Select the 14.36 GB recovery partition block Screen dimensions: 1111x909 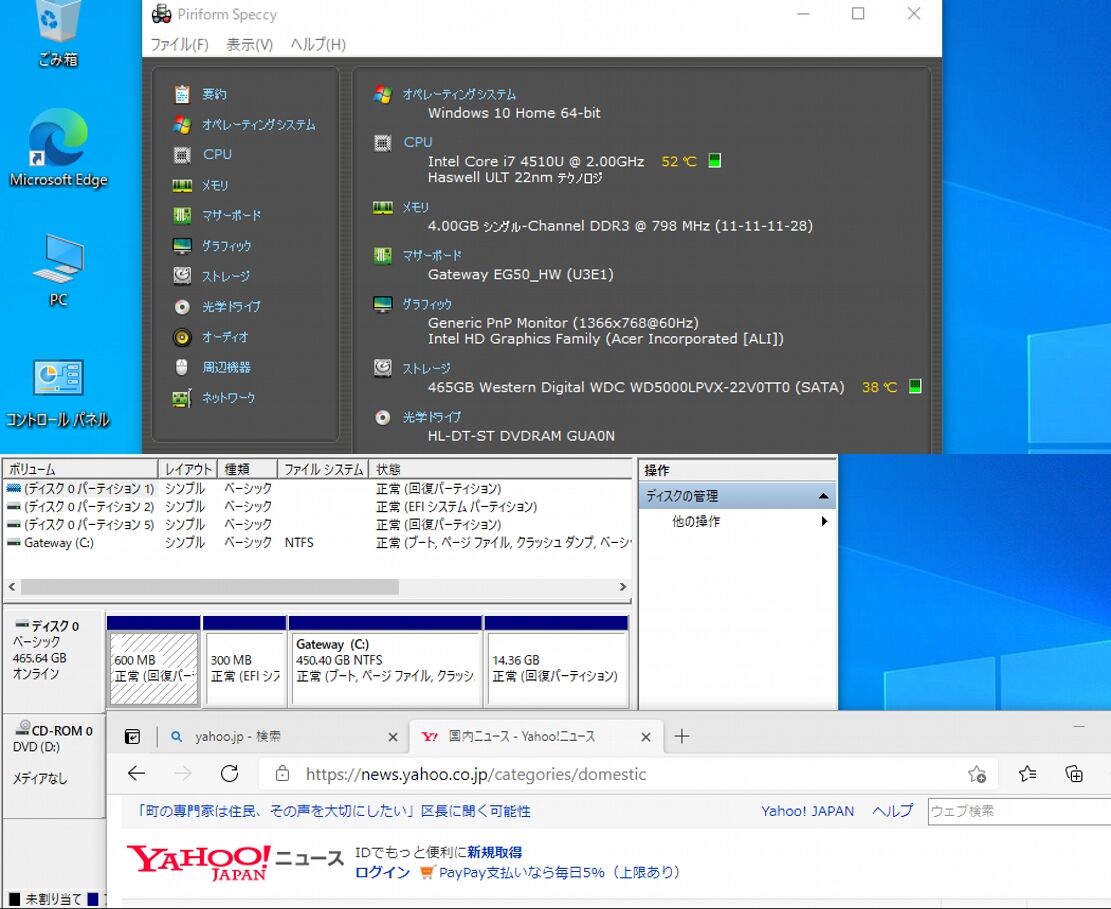pos(556,668)
